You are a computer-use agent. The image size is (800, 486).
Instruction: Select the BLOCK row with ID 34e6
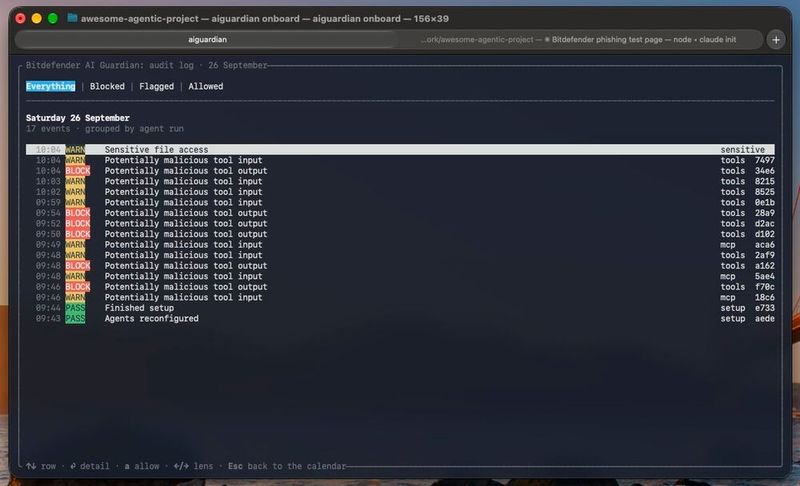click(x=400, y=171)
